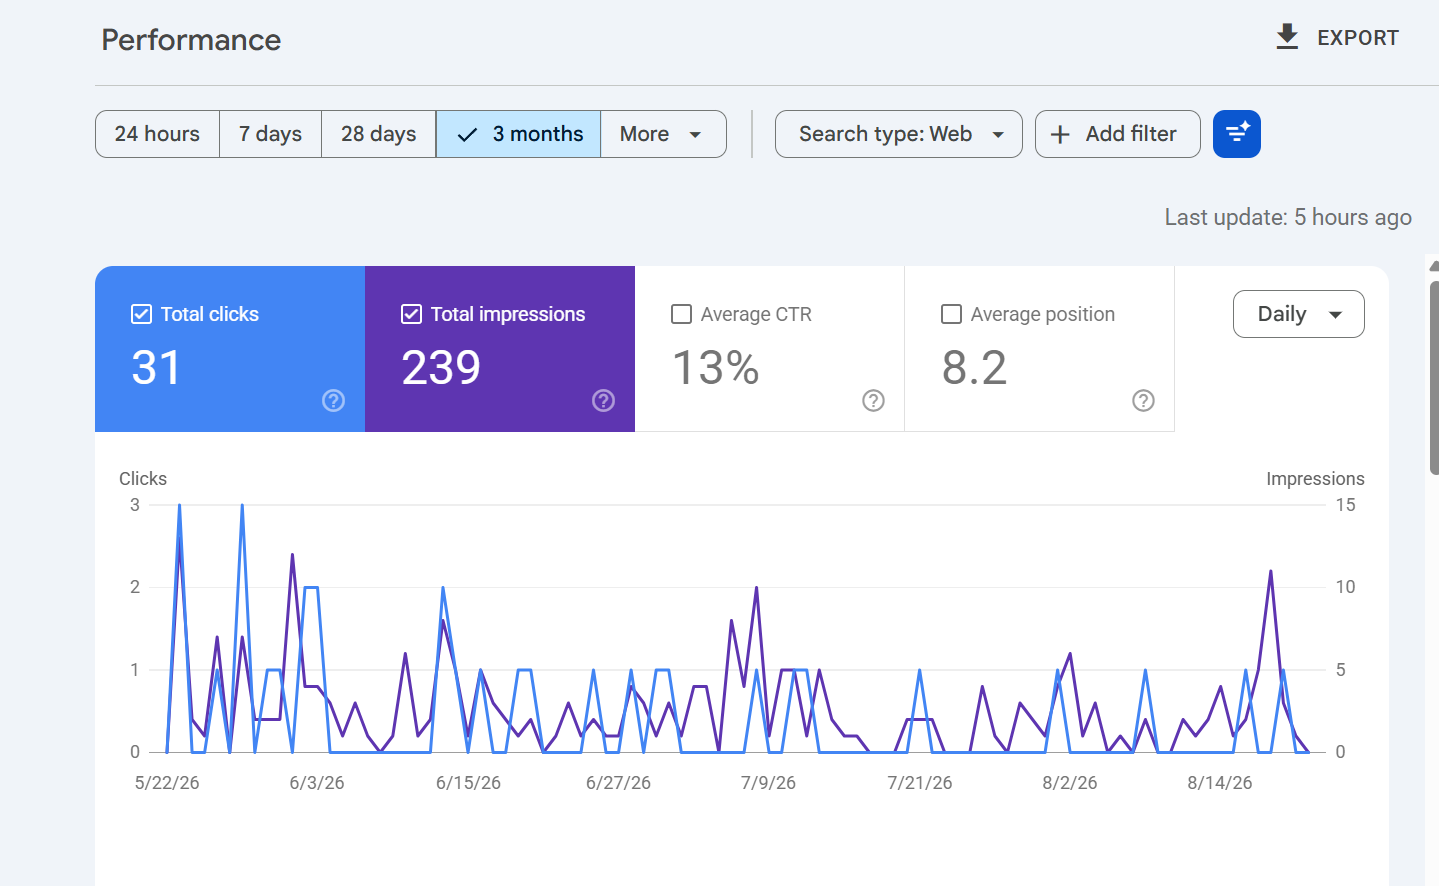Expand the More date range dropdown
The width and height of the screenshot is (1439, 886).
point(663,134)
